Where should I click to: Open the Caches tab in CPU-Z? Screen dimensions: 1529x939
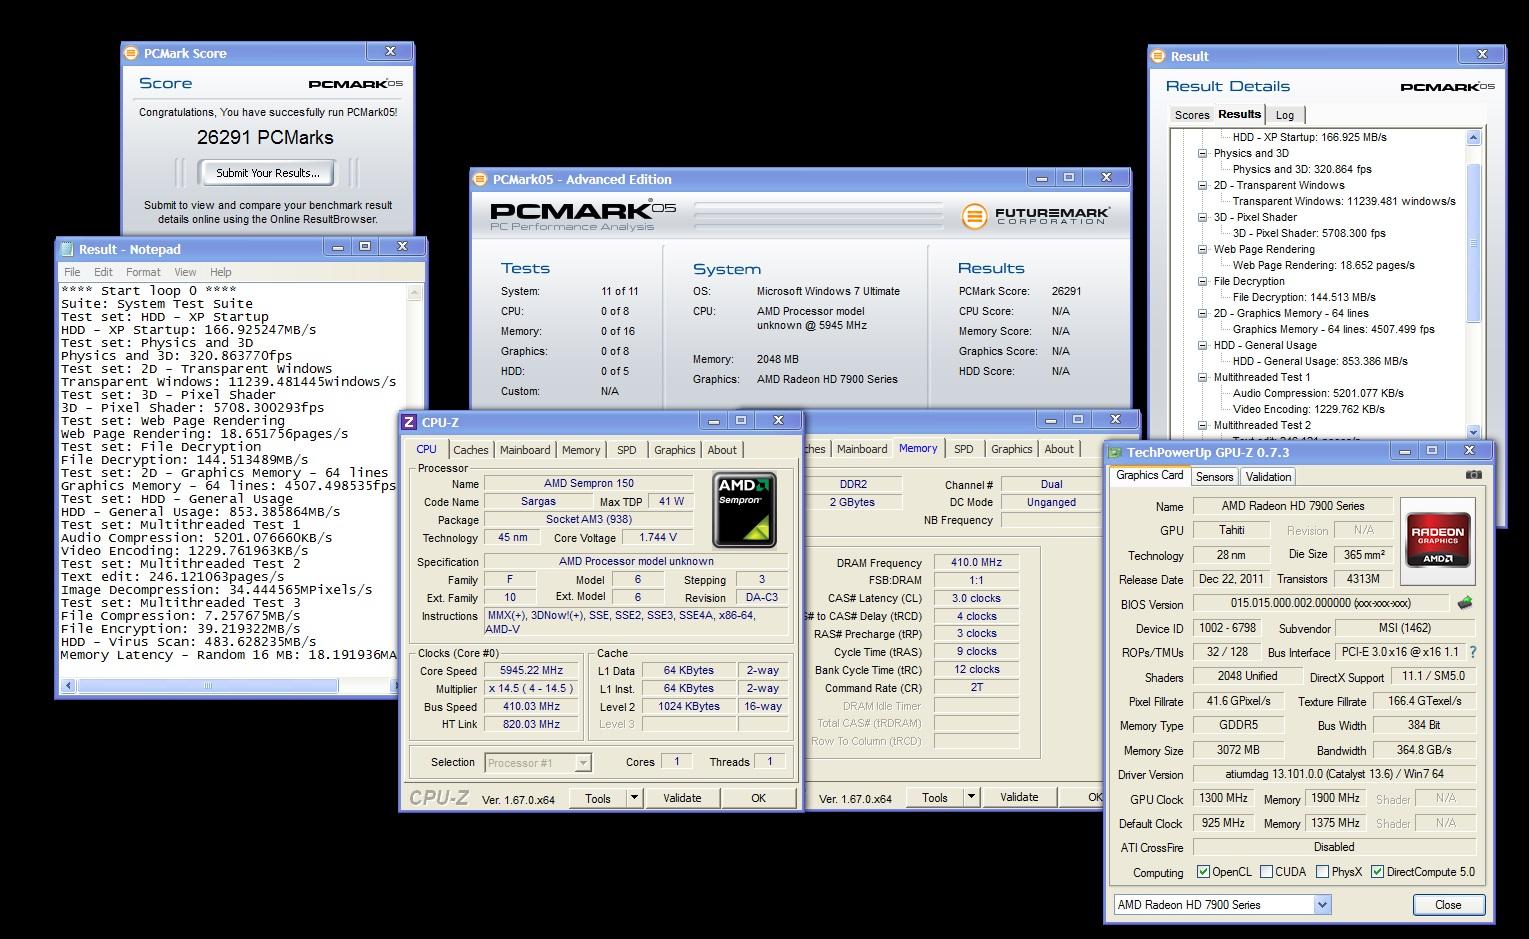tap(471, 450)
